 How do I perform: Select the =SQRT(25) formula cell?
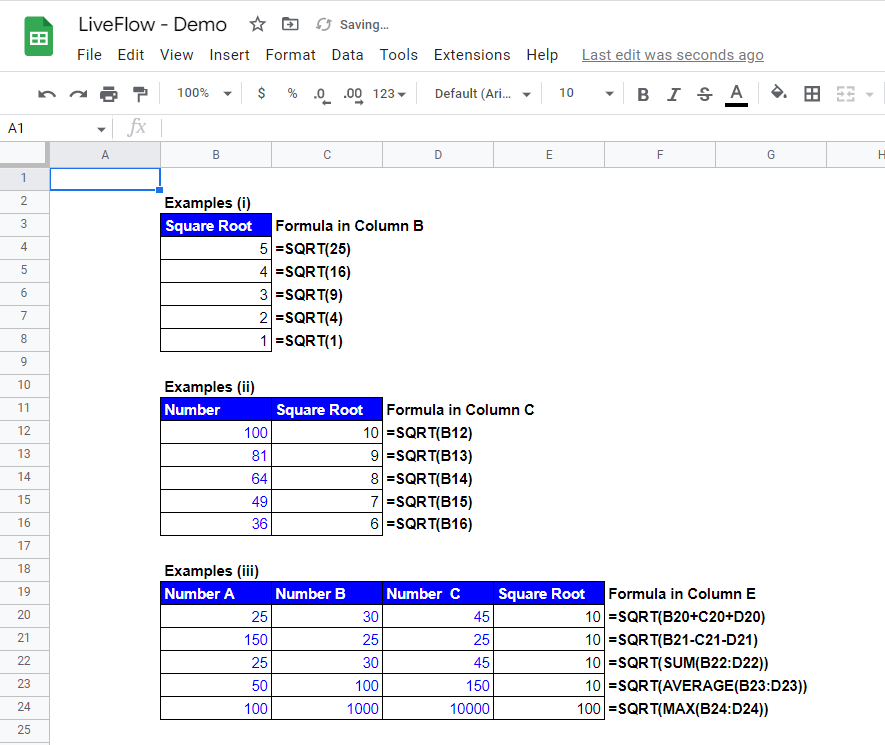pyautogui.click(x=313, y=249)
